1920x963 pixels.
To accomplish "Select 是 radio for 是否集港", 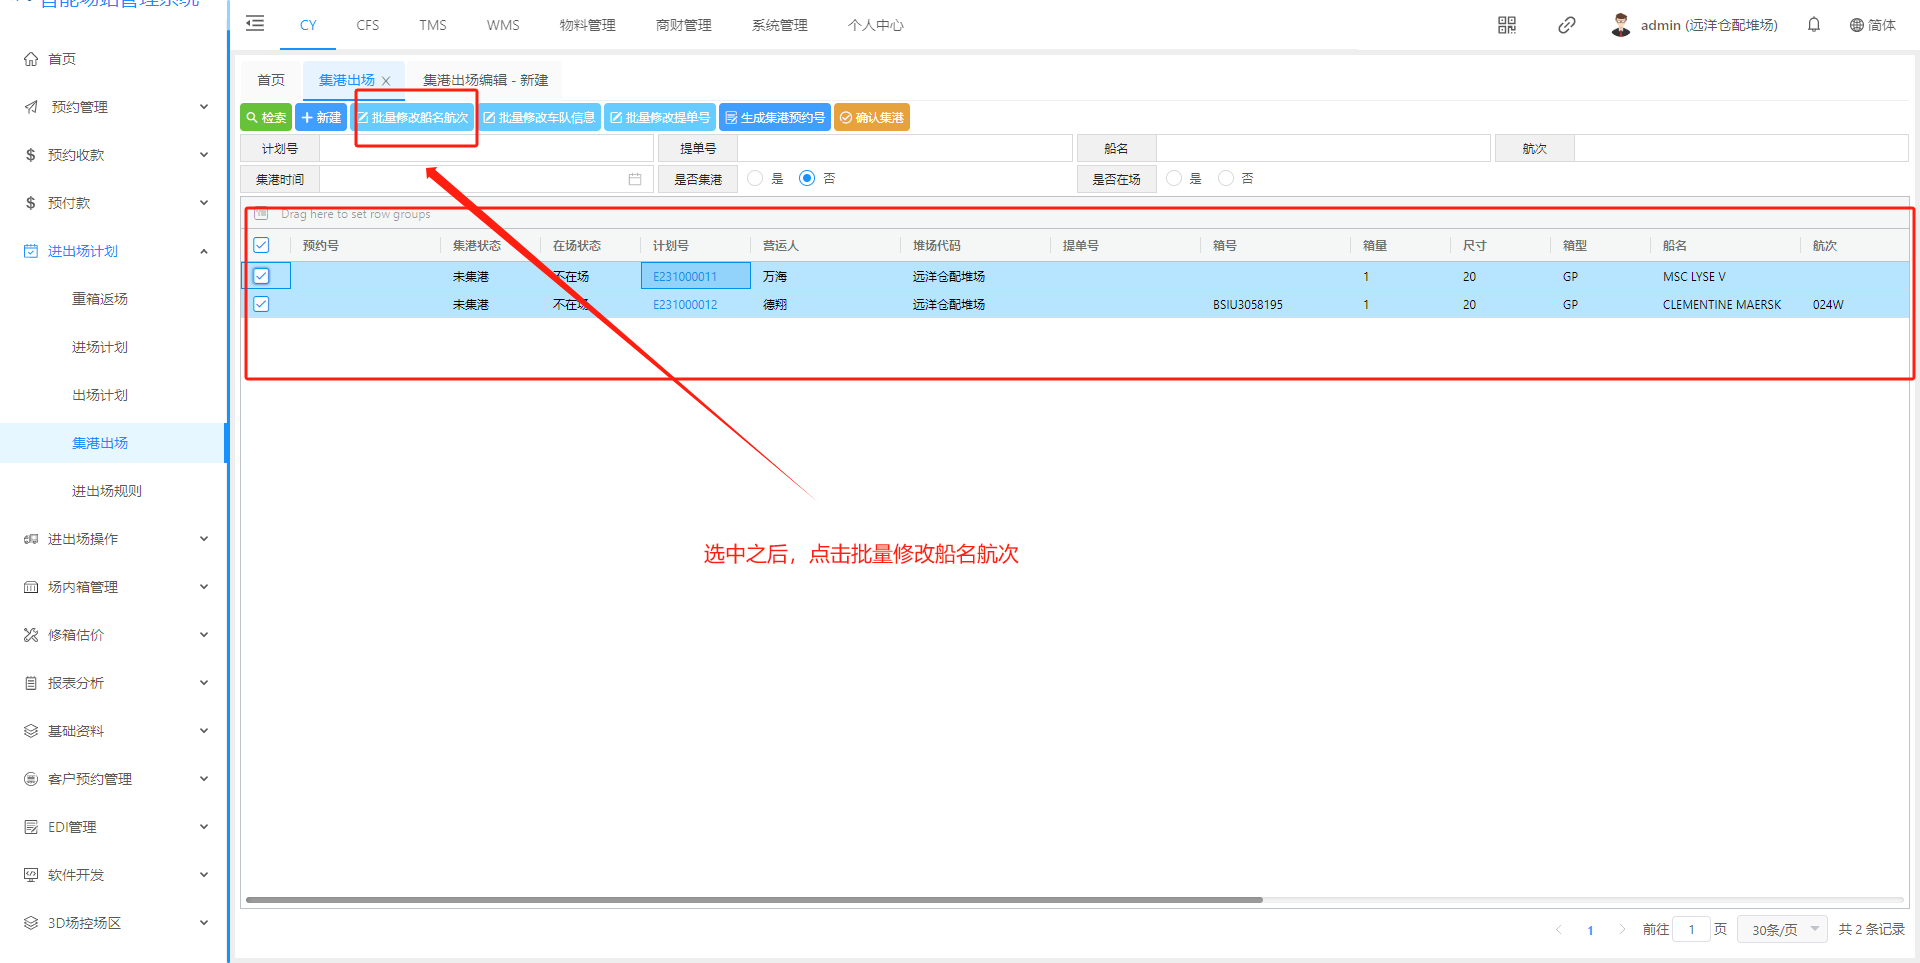I will click(755, 179).
